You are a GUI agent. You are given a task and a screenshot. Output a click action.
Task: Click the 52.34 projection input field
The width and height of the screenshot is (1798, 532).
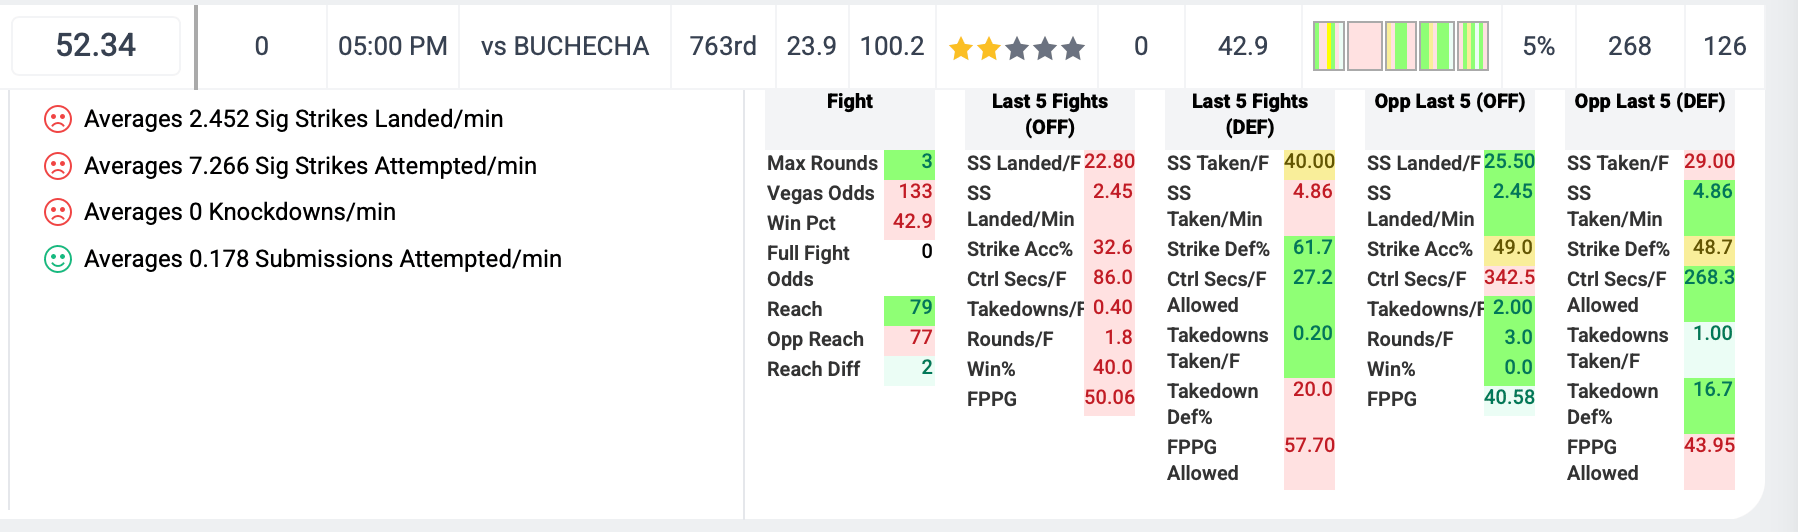click(96, 46)
